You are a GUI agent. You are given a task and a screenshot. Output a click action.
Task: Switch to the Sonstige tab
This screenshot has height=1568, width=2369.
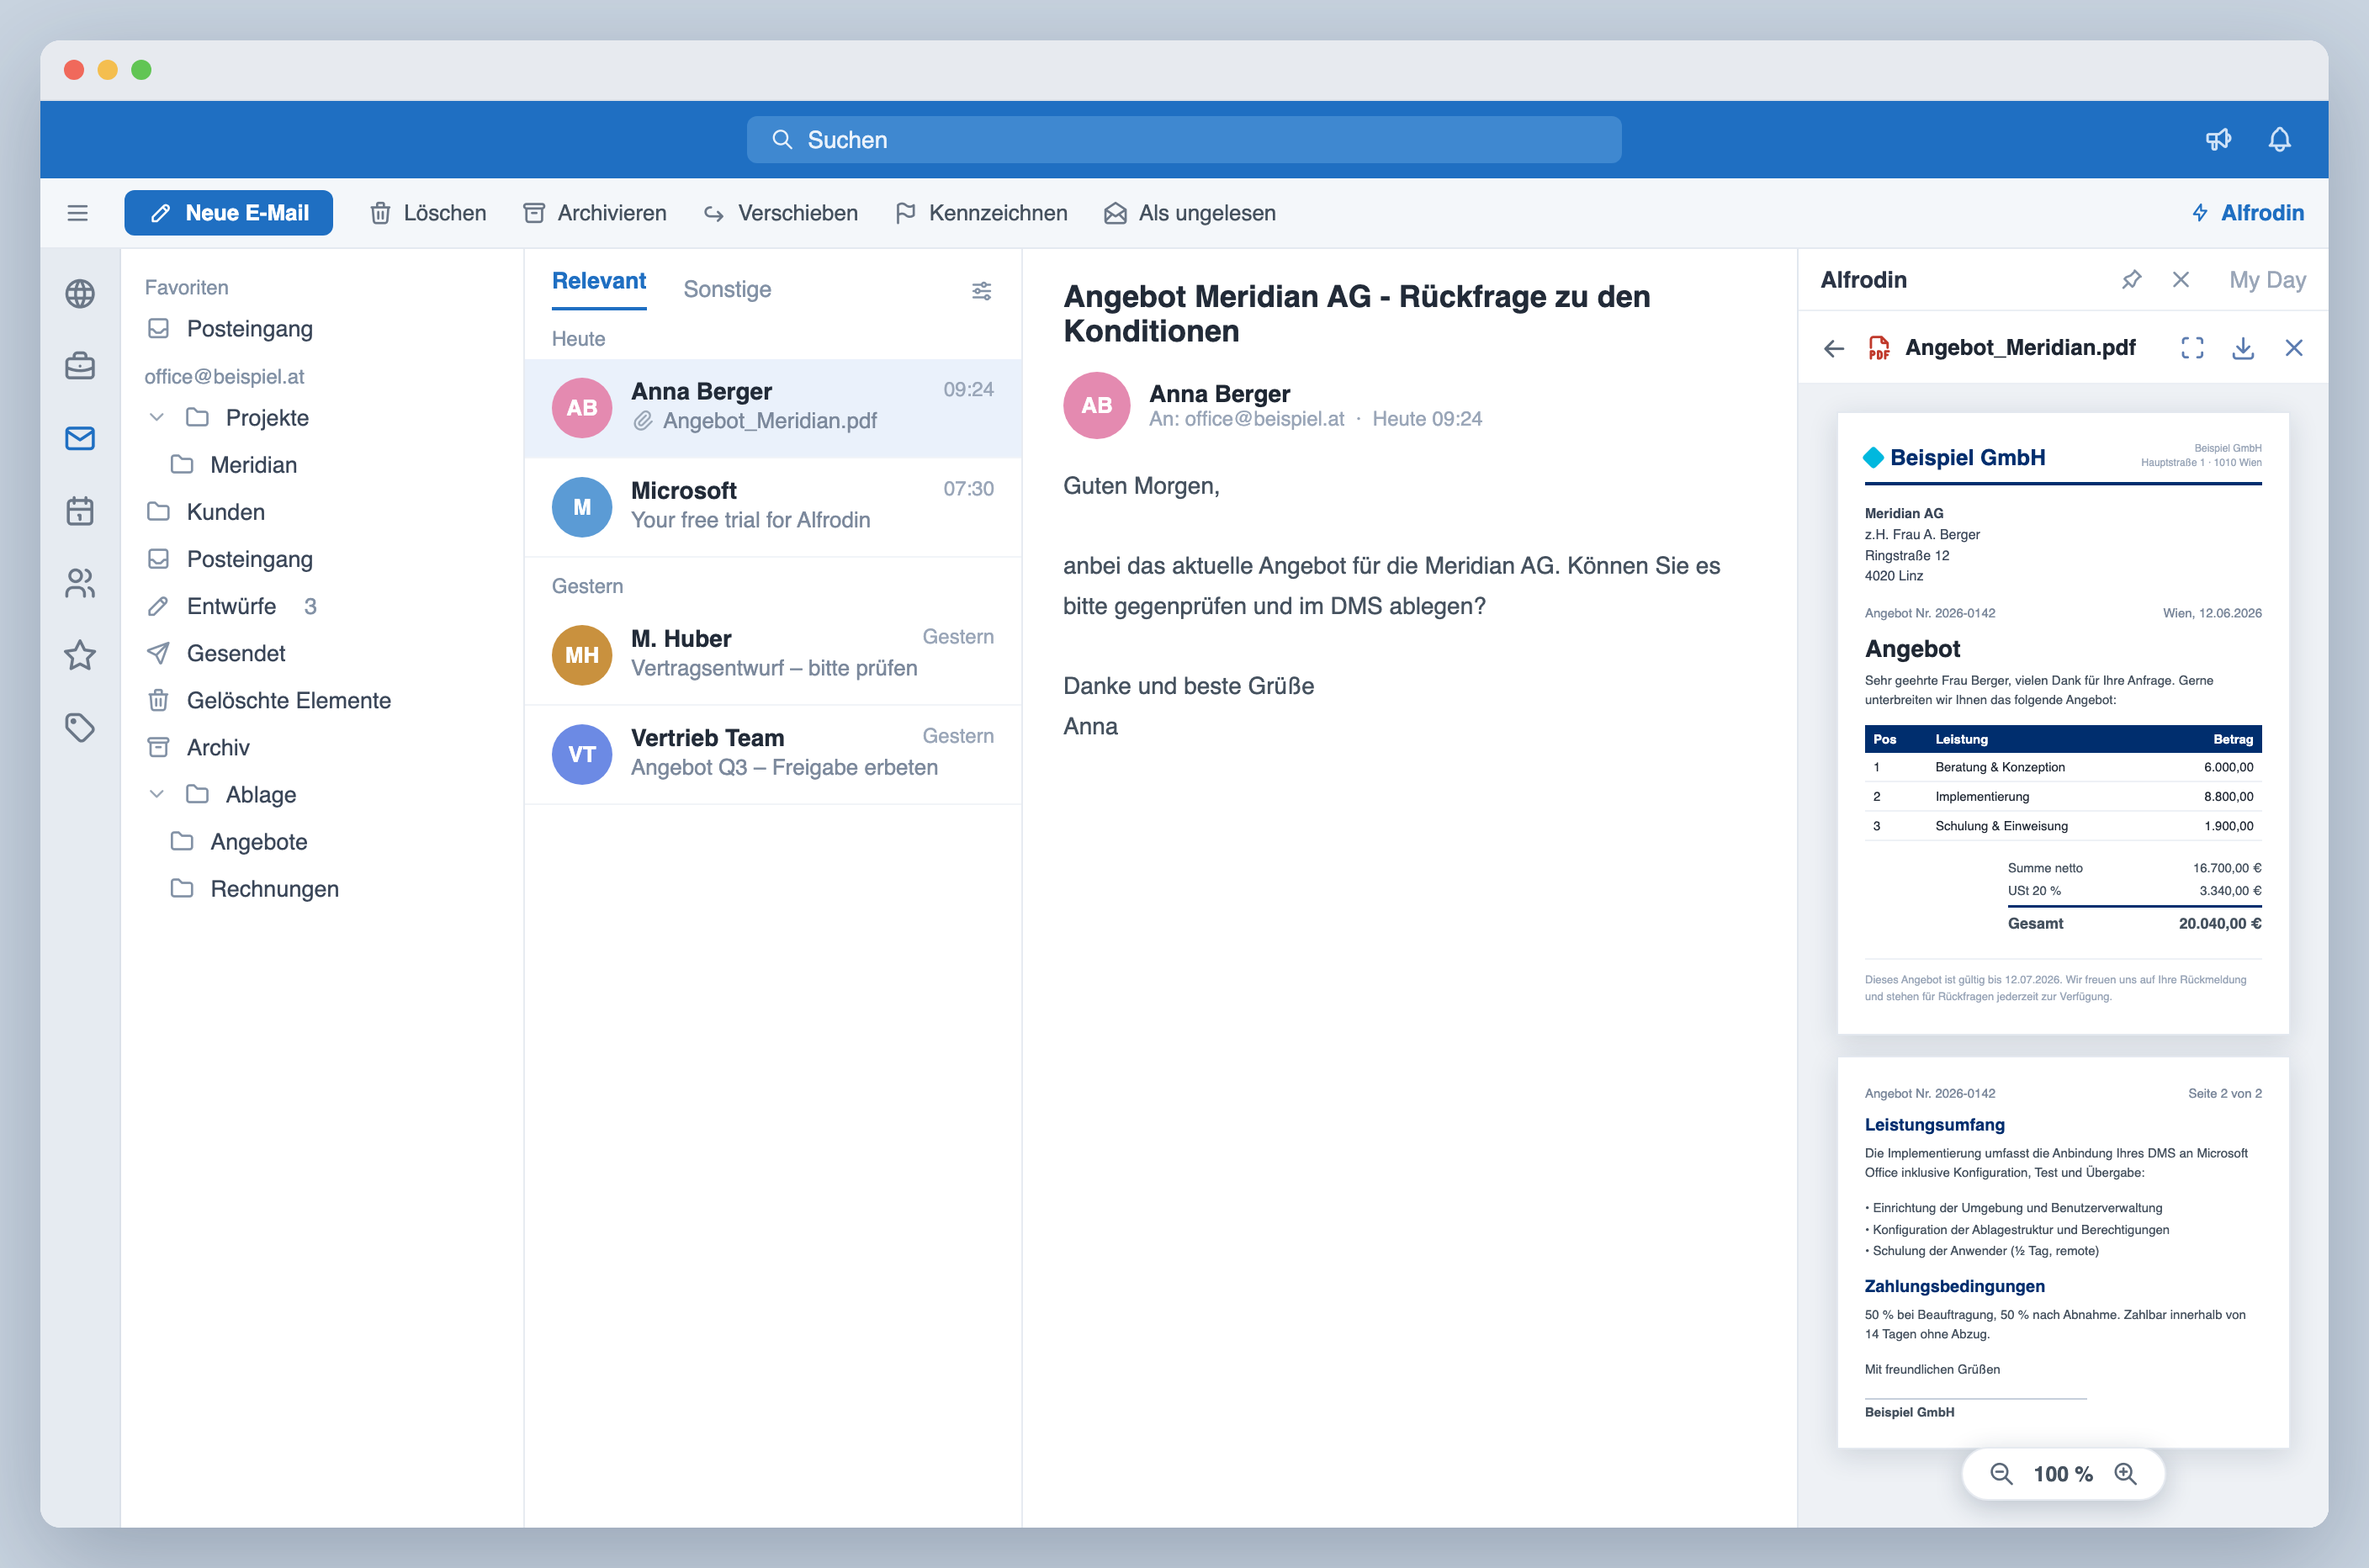pos(727,289)
